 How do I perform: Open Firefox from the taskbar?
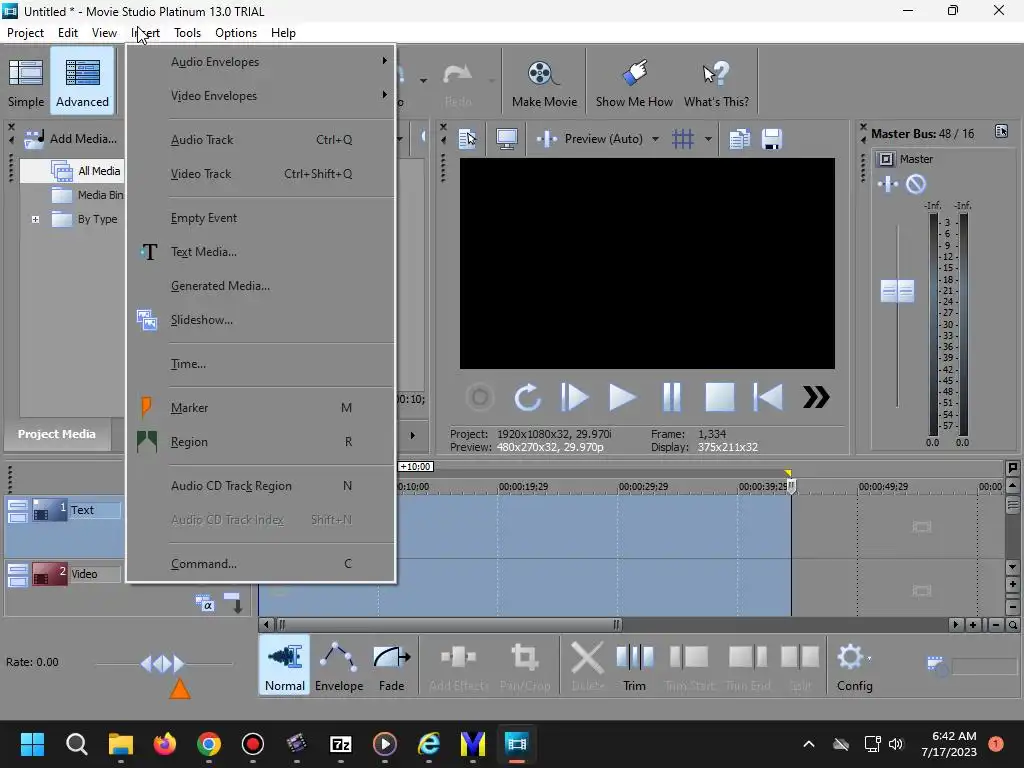pos(165,744)
